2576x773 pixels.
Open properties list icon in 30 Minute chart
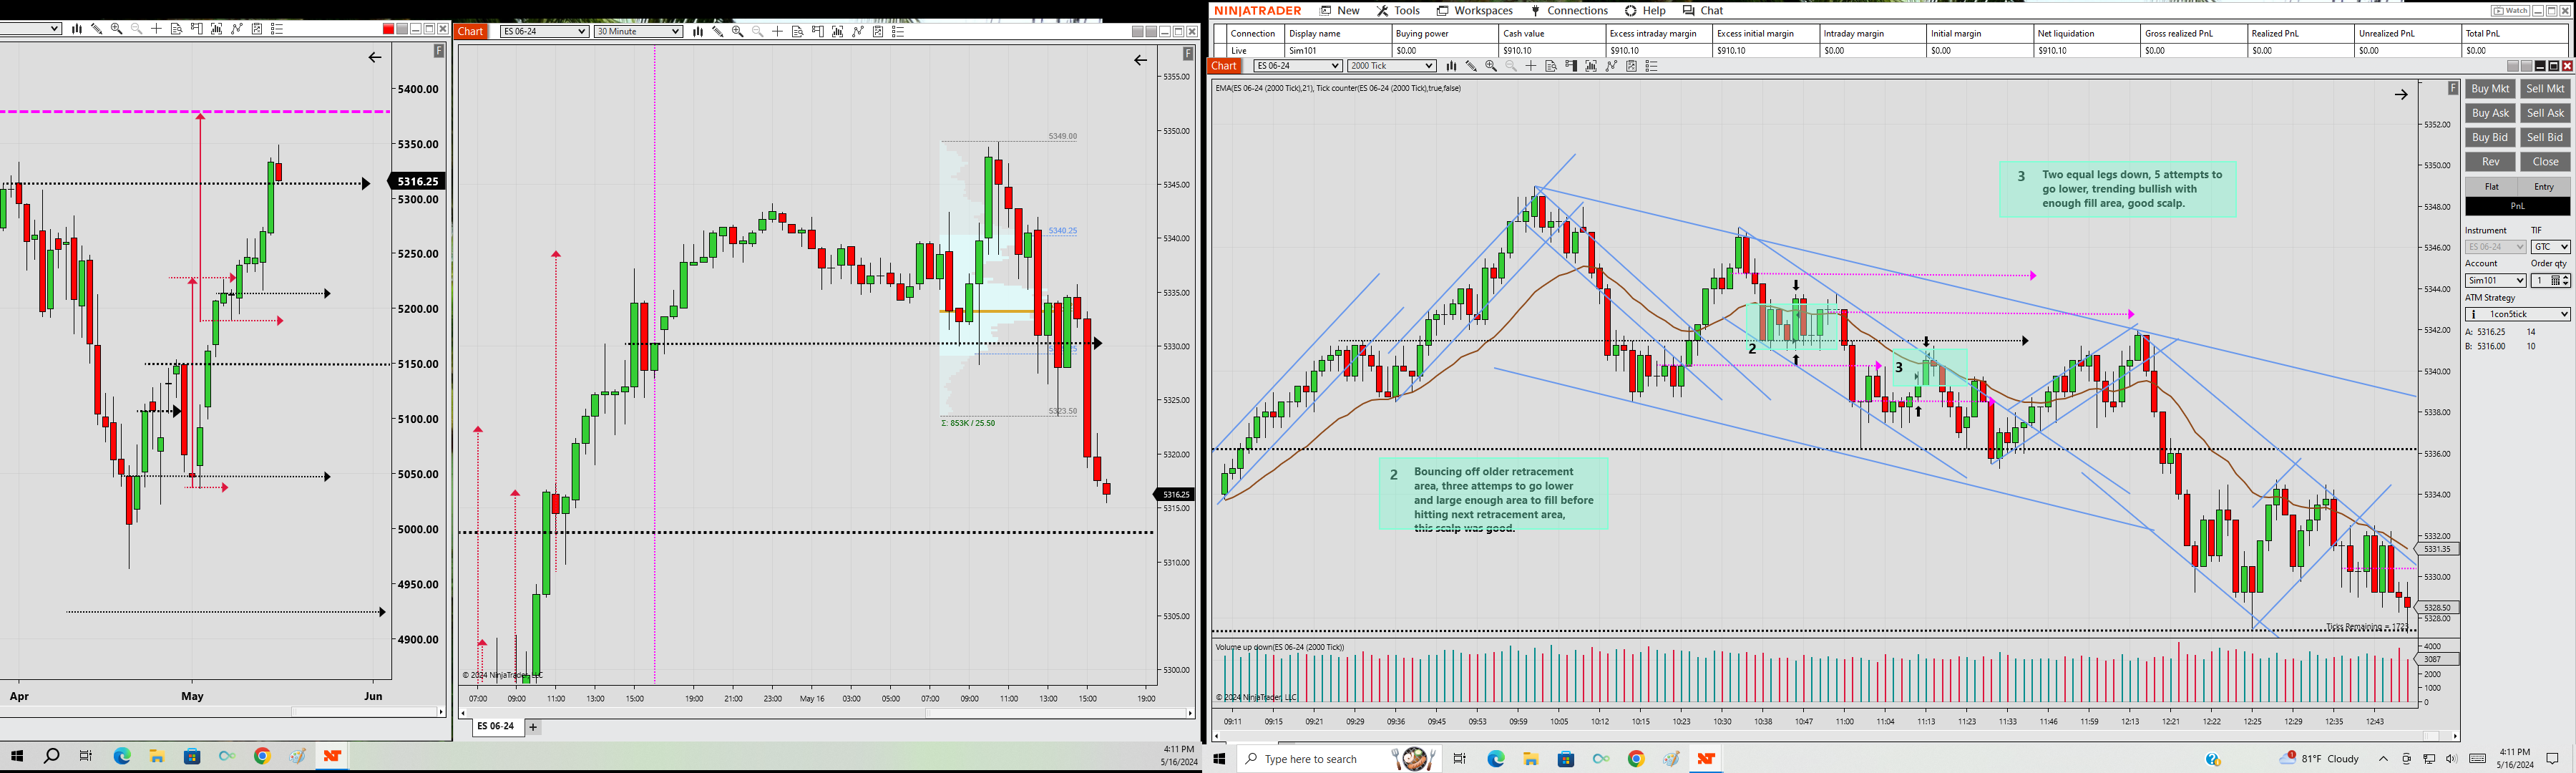pyautogui.click(x=898, y=32)
